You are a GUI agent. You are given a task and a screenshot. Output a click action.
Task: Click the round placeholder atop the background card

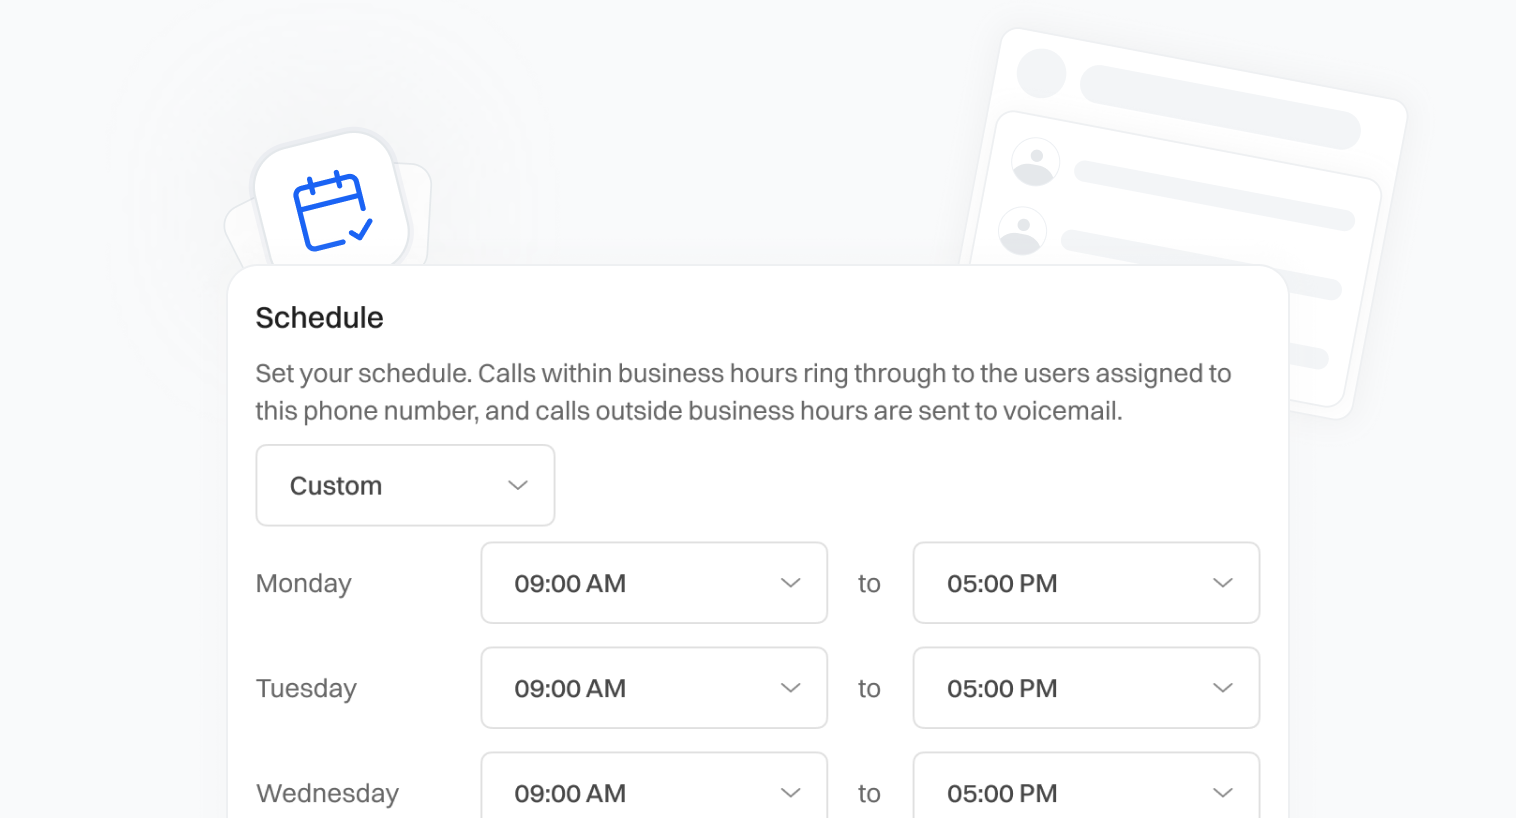pos(1041,74)
